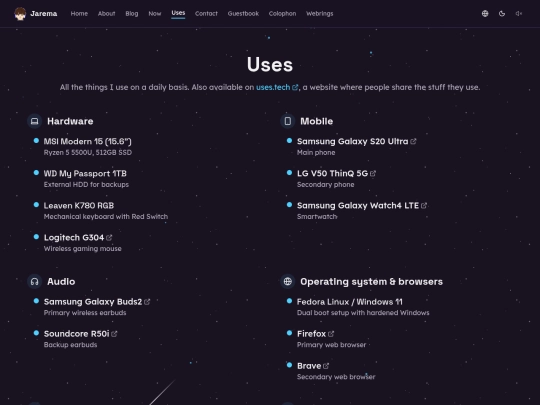Click the Leaven K780 RGB entry
Viewport: 540px width, 405px height.
click(x=79, y=206)
